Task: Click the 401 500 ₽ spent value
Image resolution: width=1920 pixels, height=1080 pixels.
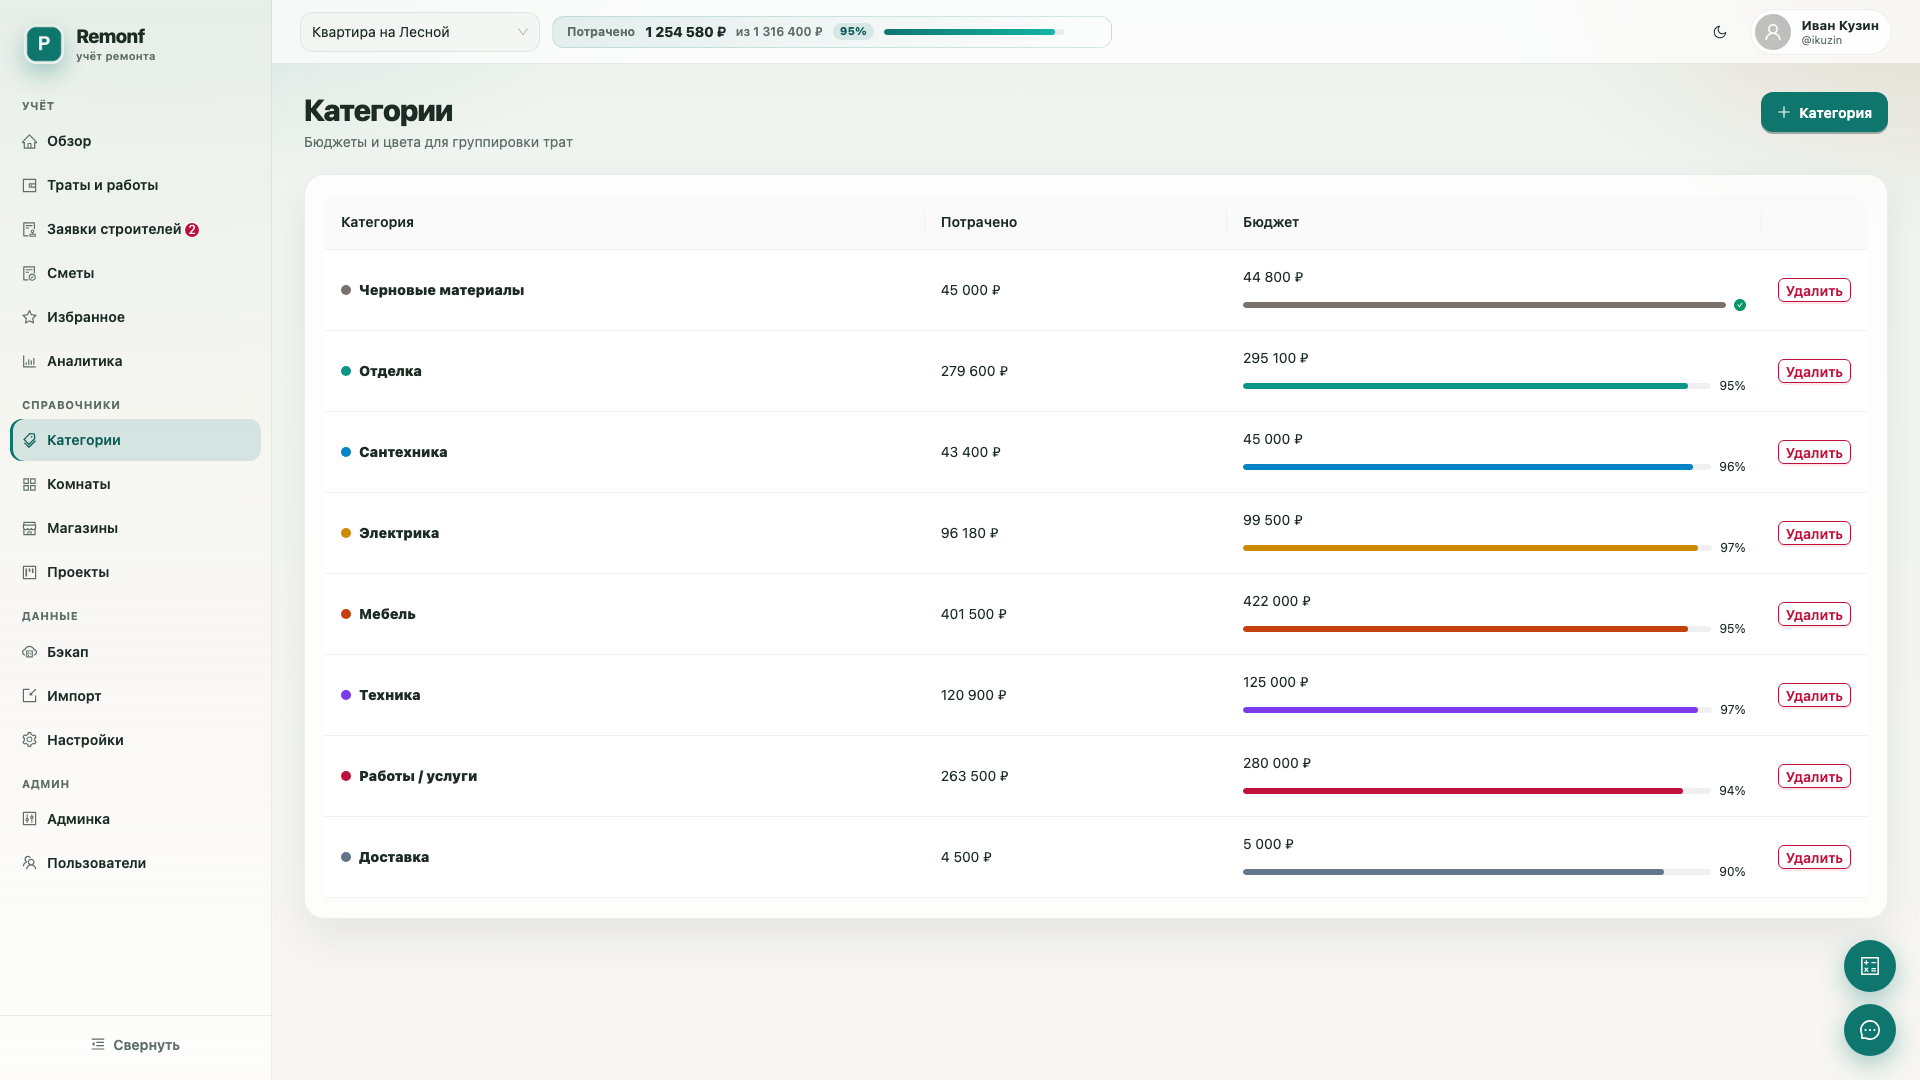Action: click(x=973, y=614)
